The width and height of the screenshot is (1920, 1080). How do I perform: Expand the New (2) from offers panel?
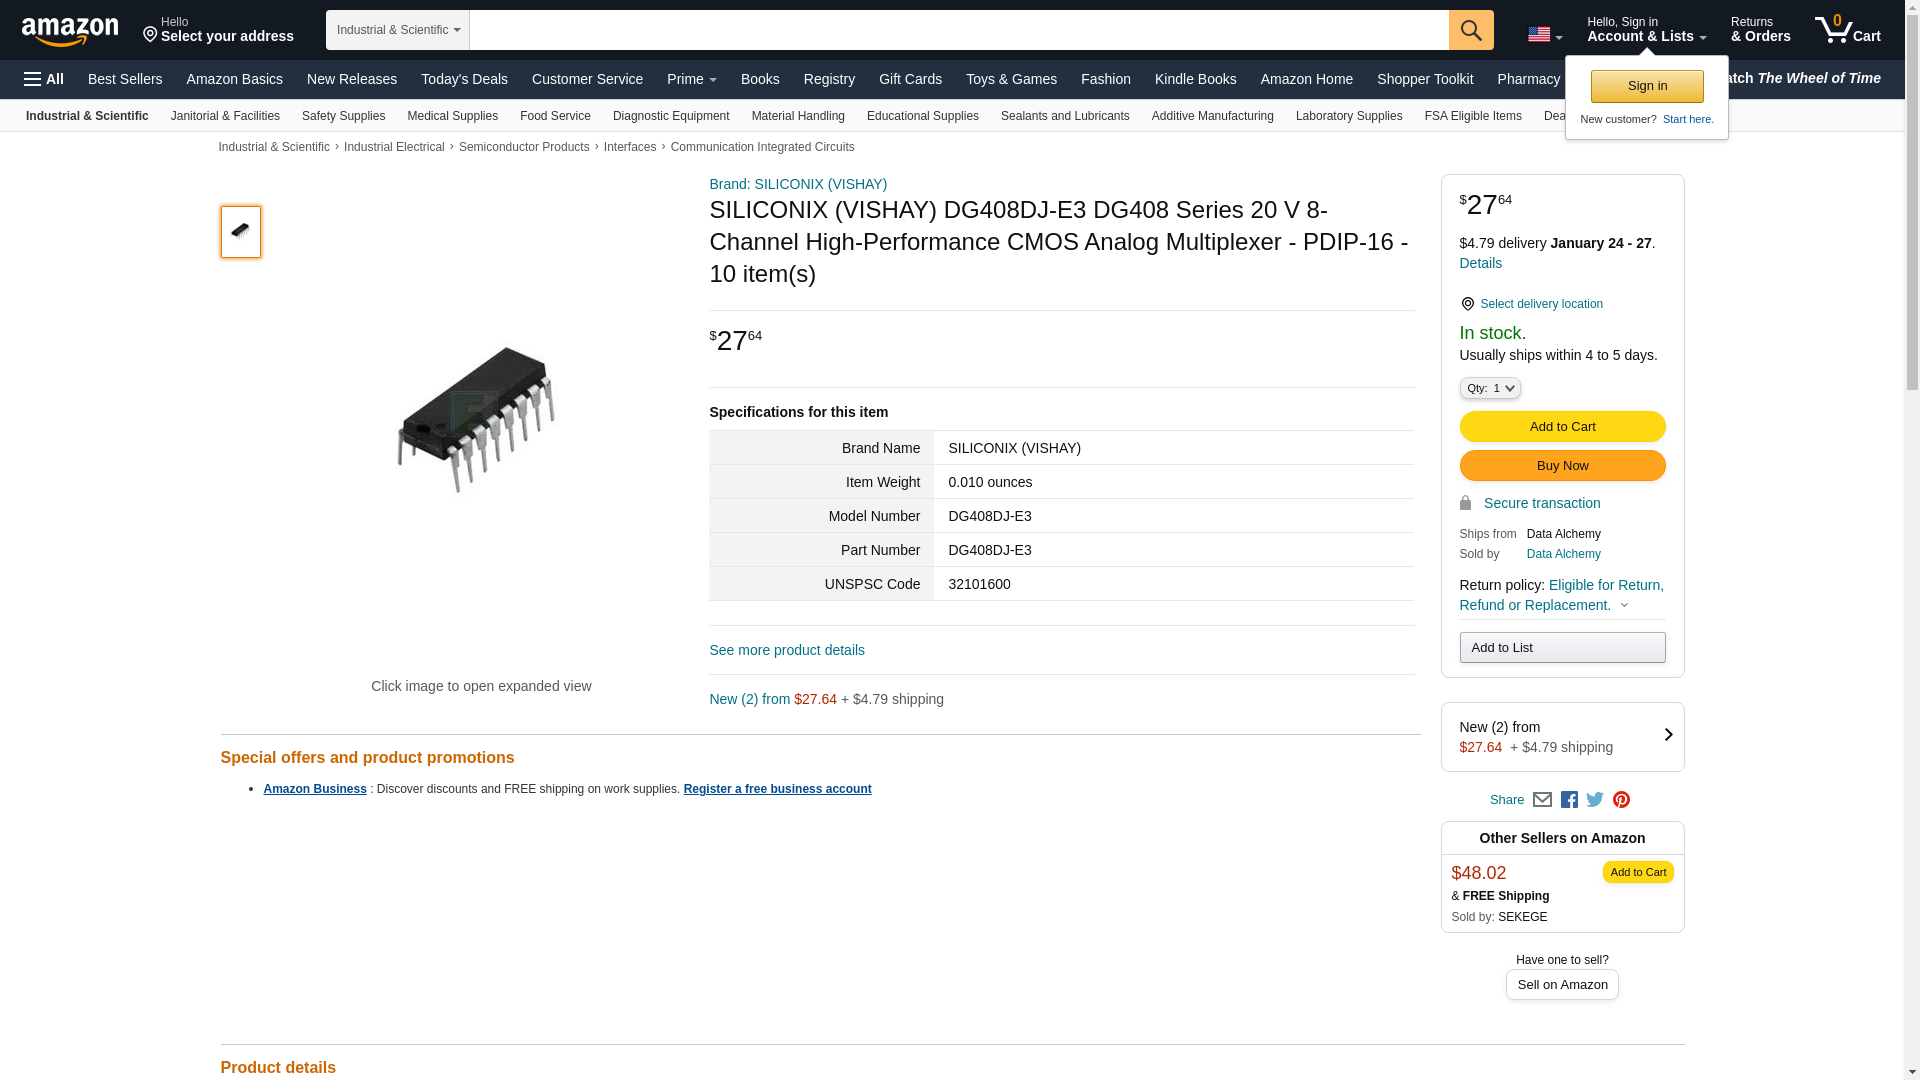pyautogui.click(x=1562, y=737)
